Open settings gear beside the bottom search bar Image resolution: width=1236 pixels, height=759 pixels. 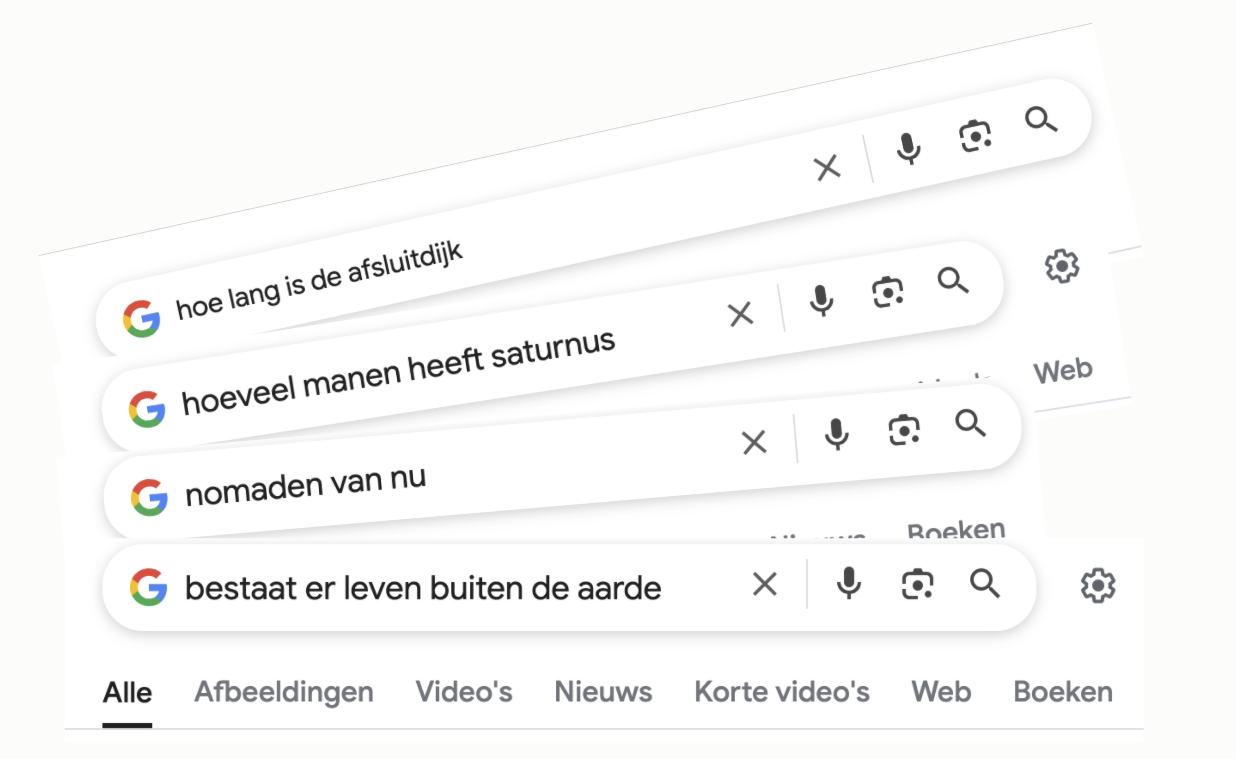pos(1098,585)
